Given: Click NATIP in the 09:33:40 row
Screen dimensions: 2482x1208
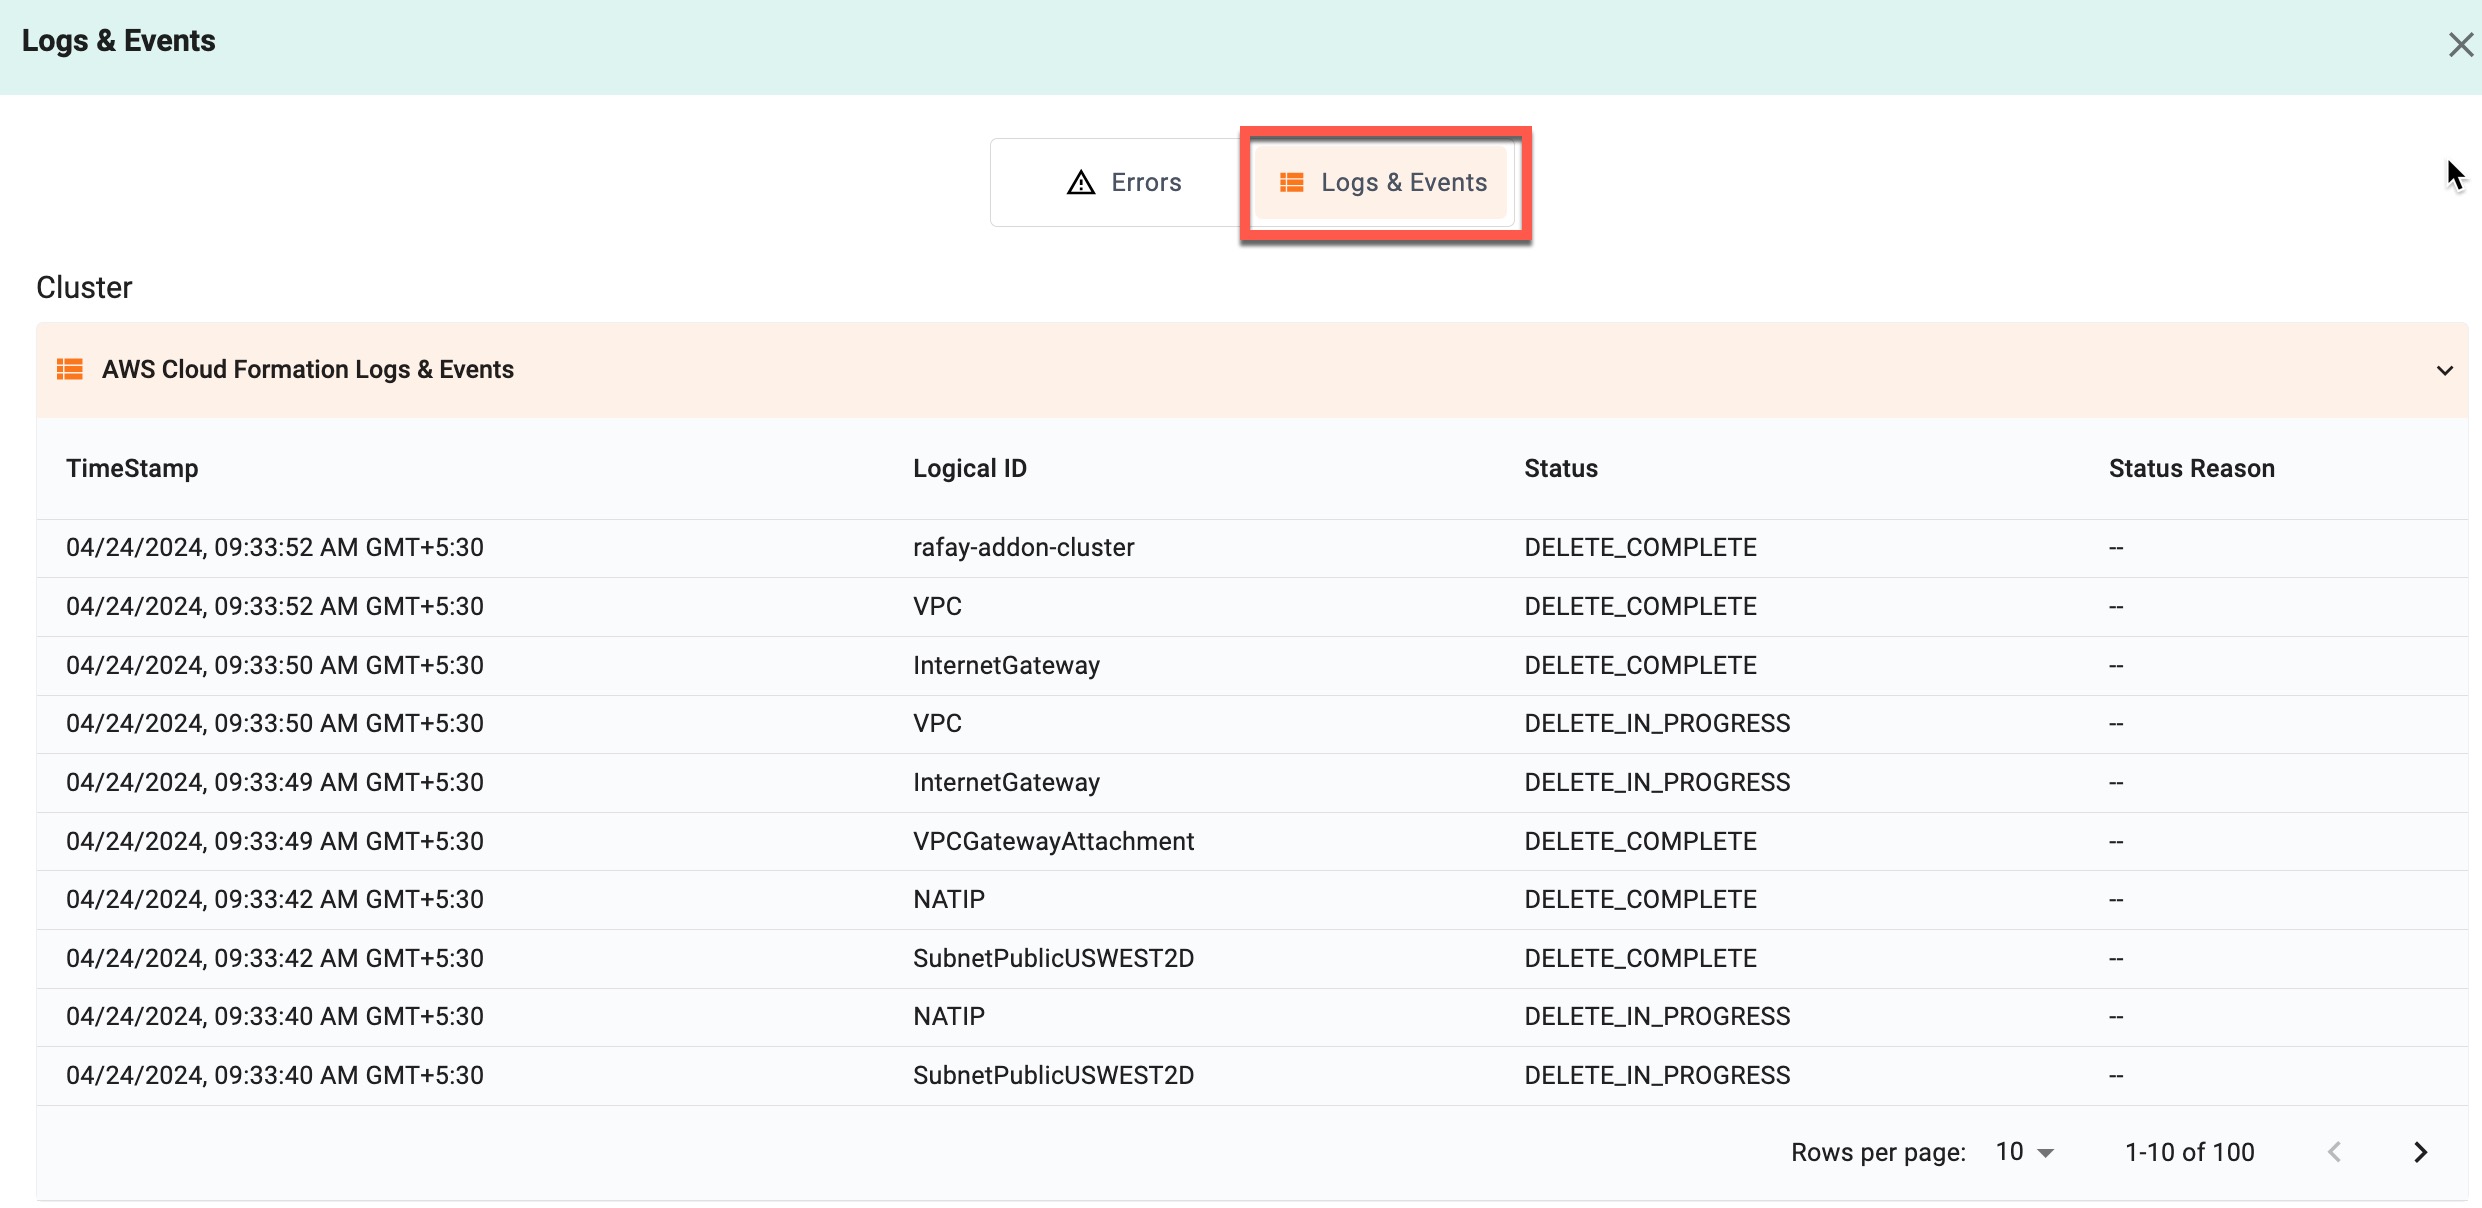Looking at the screenshot, I should [949, 1016].
